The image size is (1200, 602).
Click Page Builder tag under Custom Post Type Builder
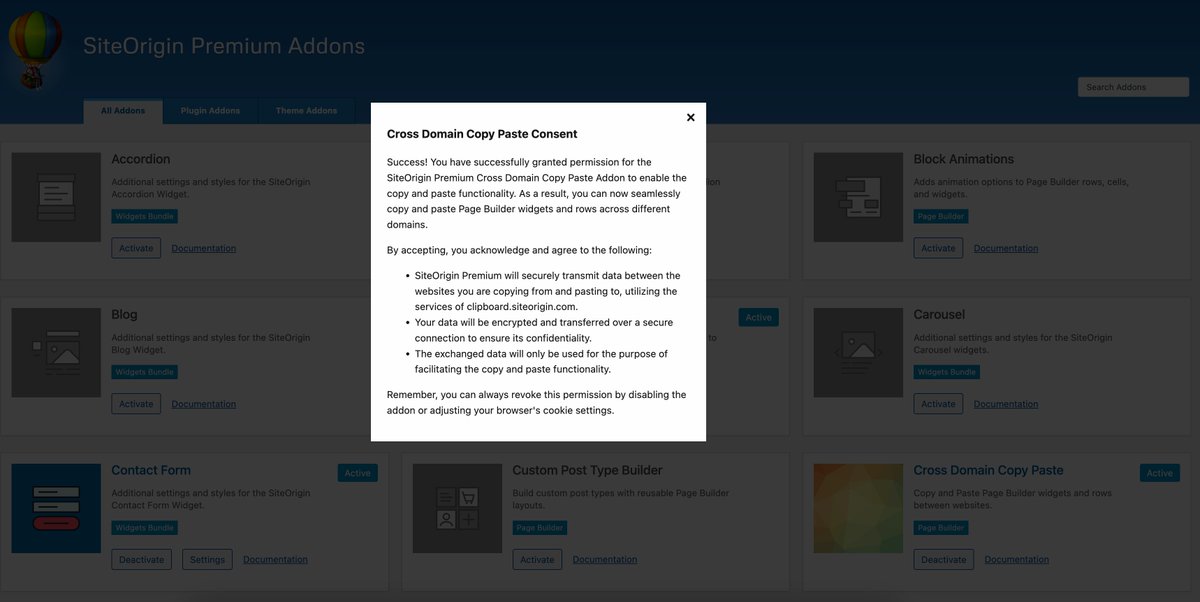pos(540,527)
